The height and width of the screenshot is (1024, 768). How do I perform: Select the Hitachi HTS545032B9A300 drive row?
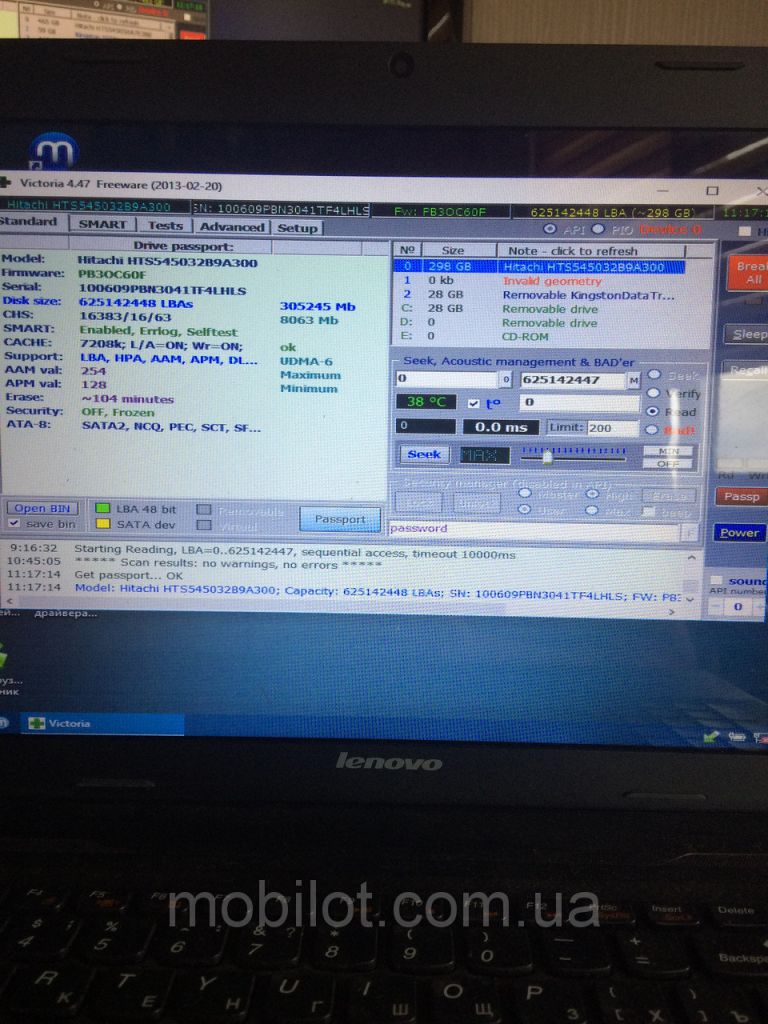tap(539, 266)
